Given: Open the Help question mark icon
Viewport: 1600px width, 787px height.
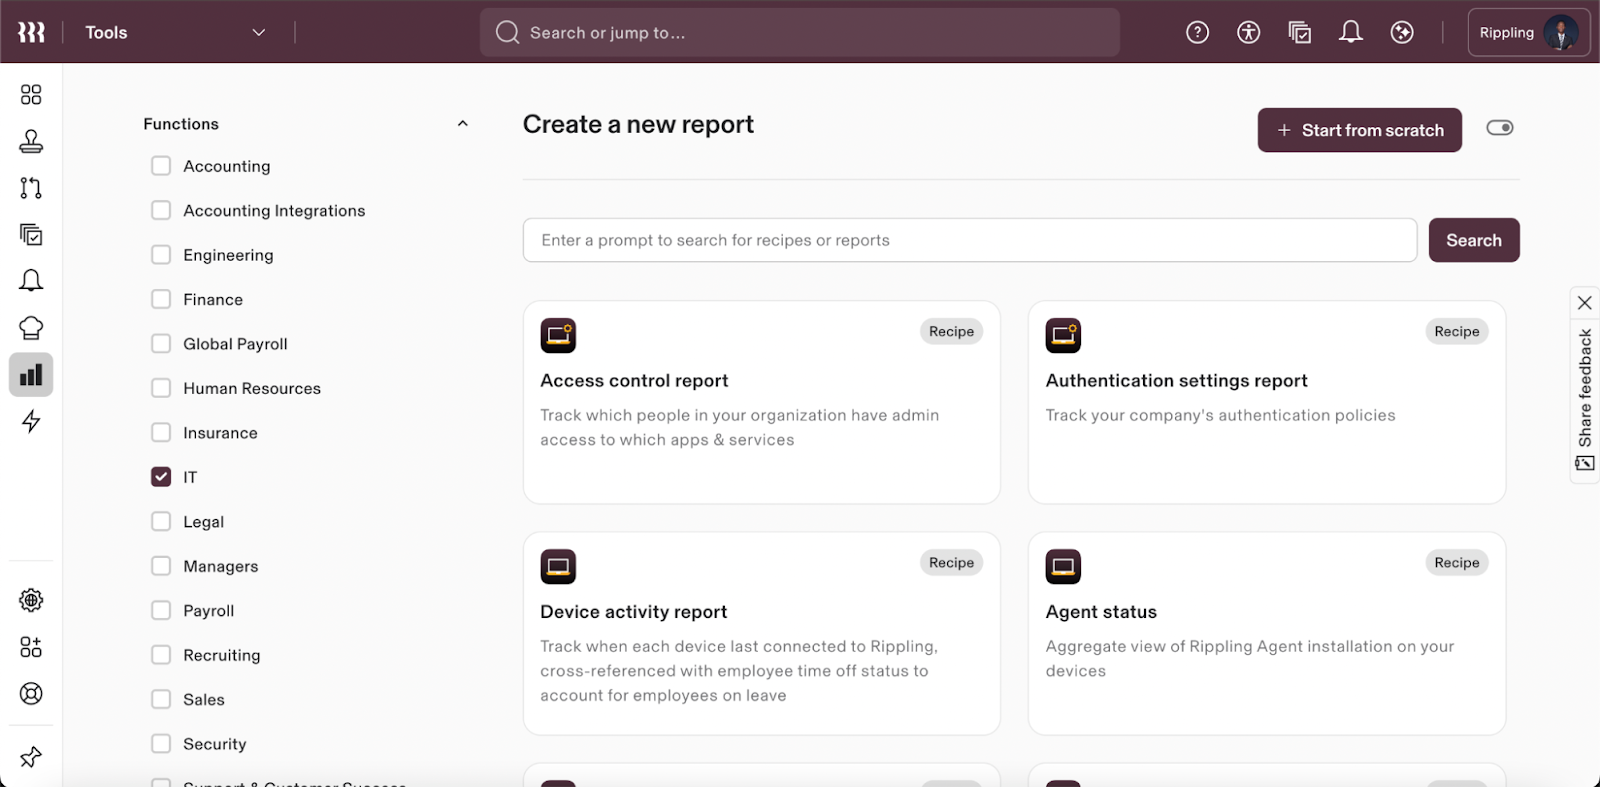Looking at the screenshot, I should point(1197,33).
